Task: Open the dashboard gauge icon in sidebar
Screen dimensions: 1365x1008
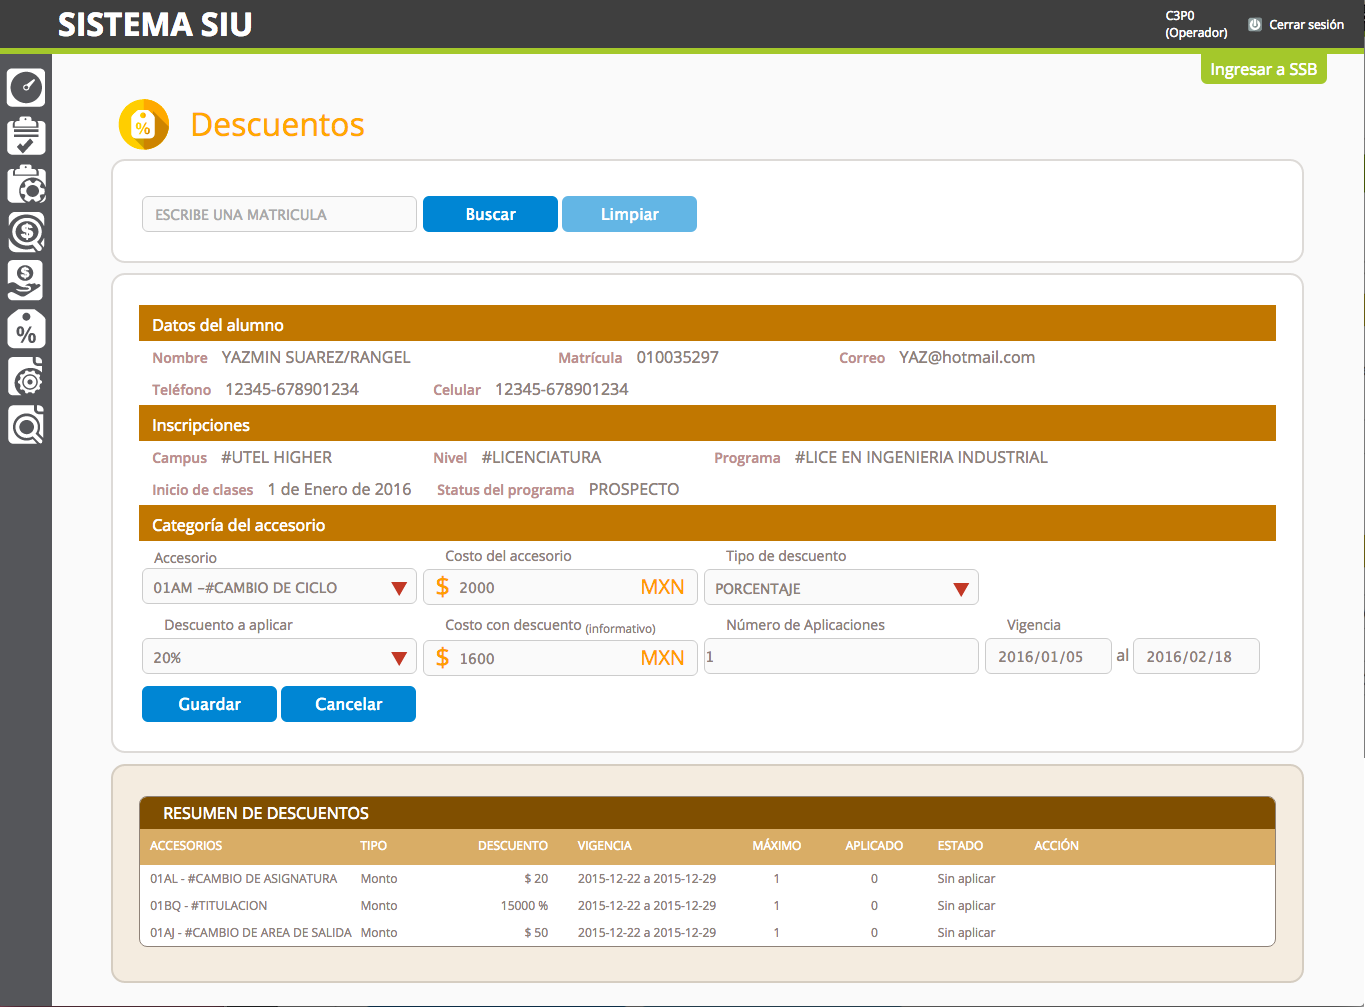Action: pyautogui.click(x=26, y=88)
